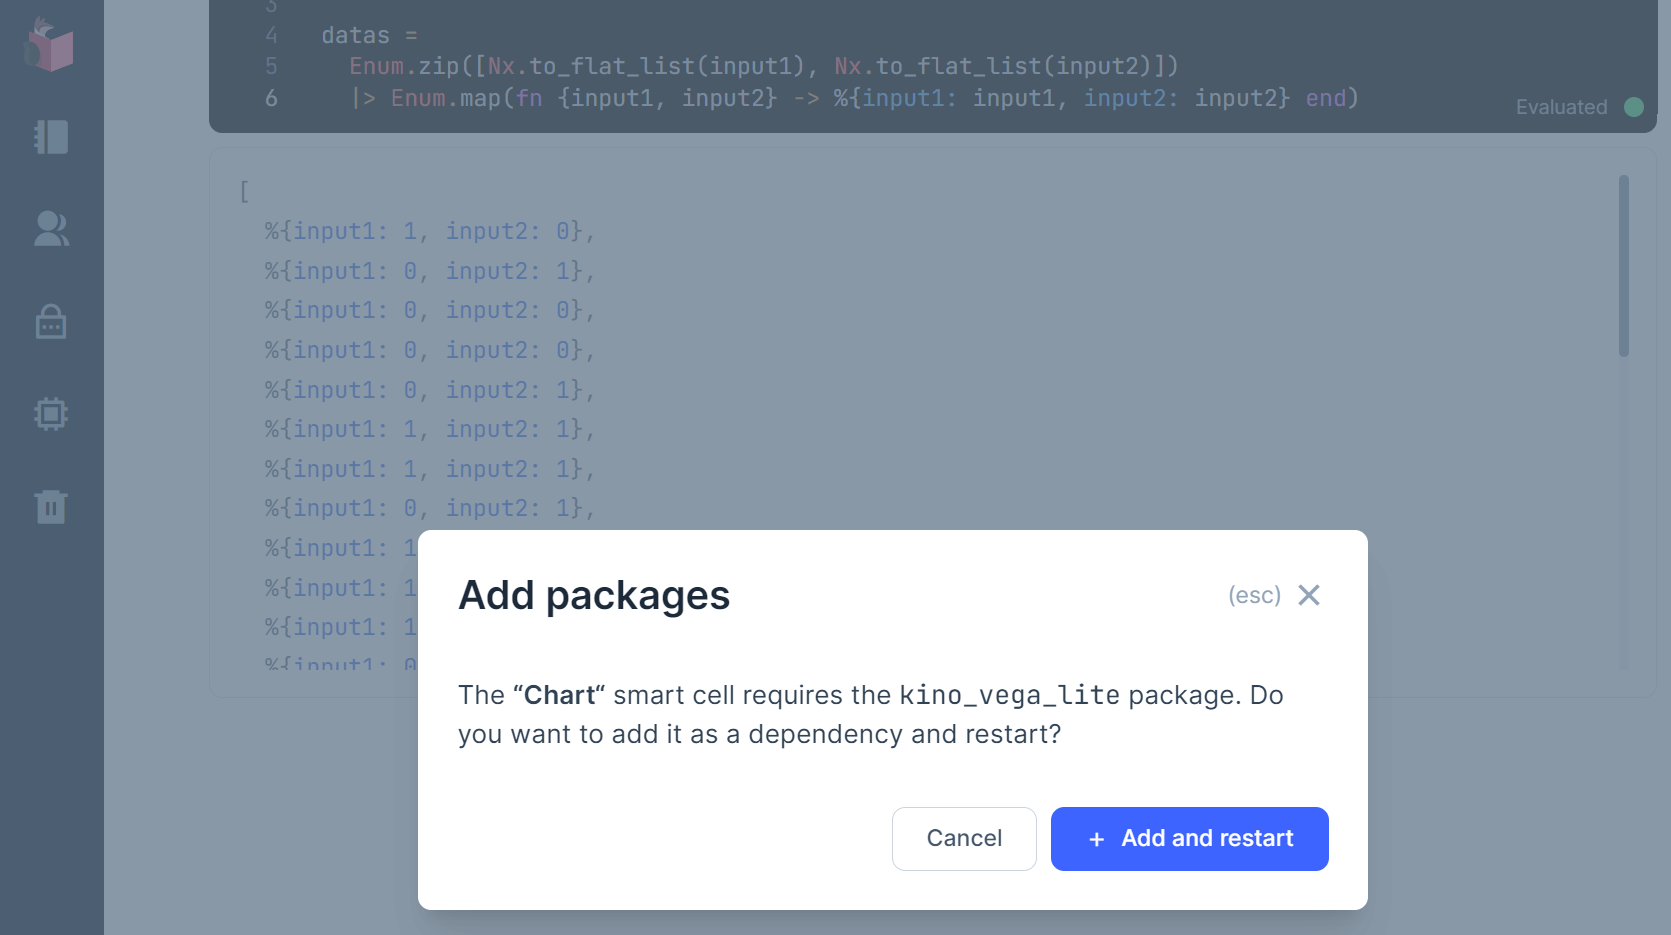1671x935 pixels.
Task: Click the first output row of the list
Action: [429, 231]
